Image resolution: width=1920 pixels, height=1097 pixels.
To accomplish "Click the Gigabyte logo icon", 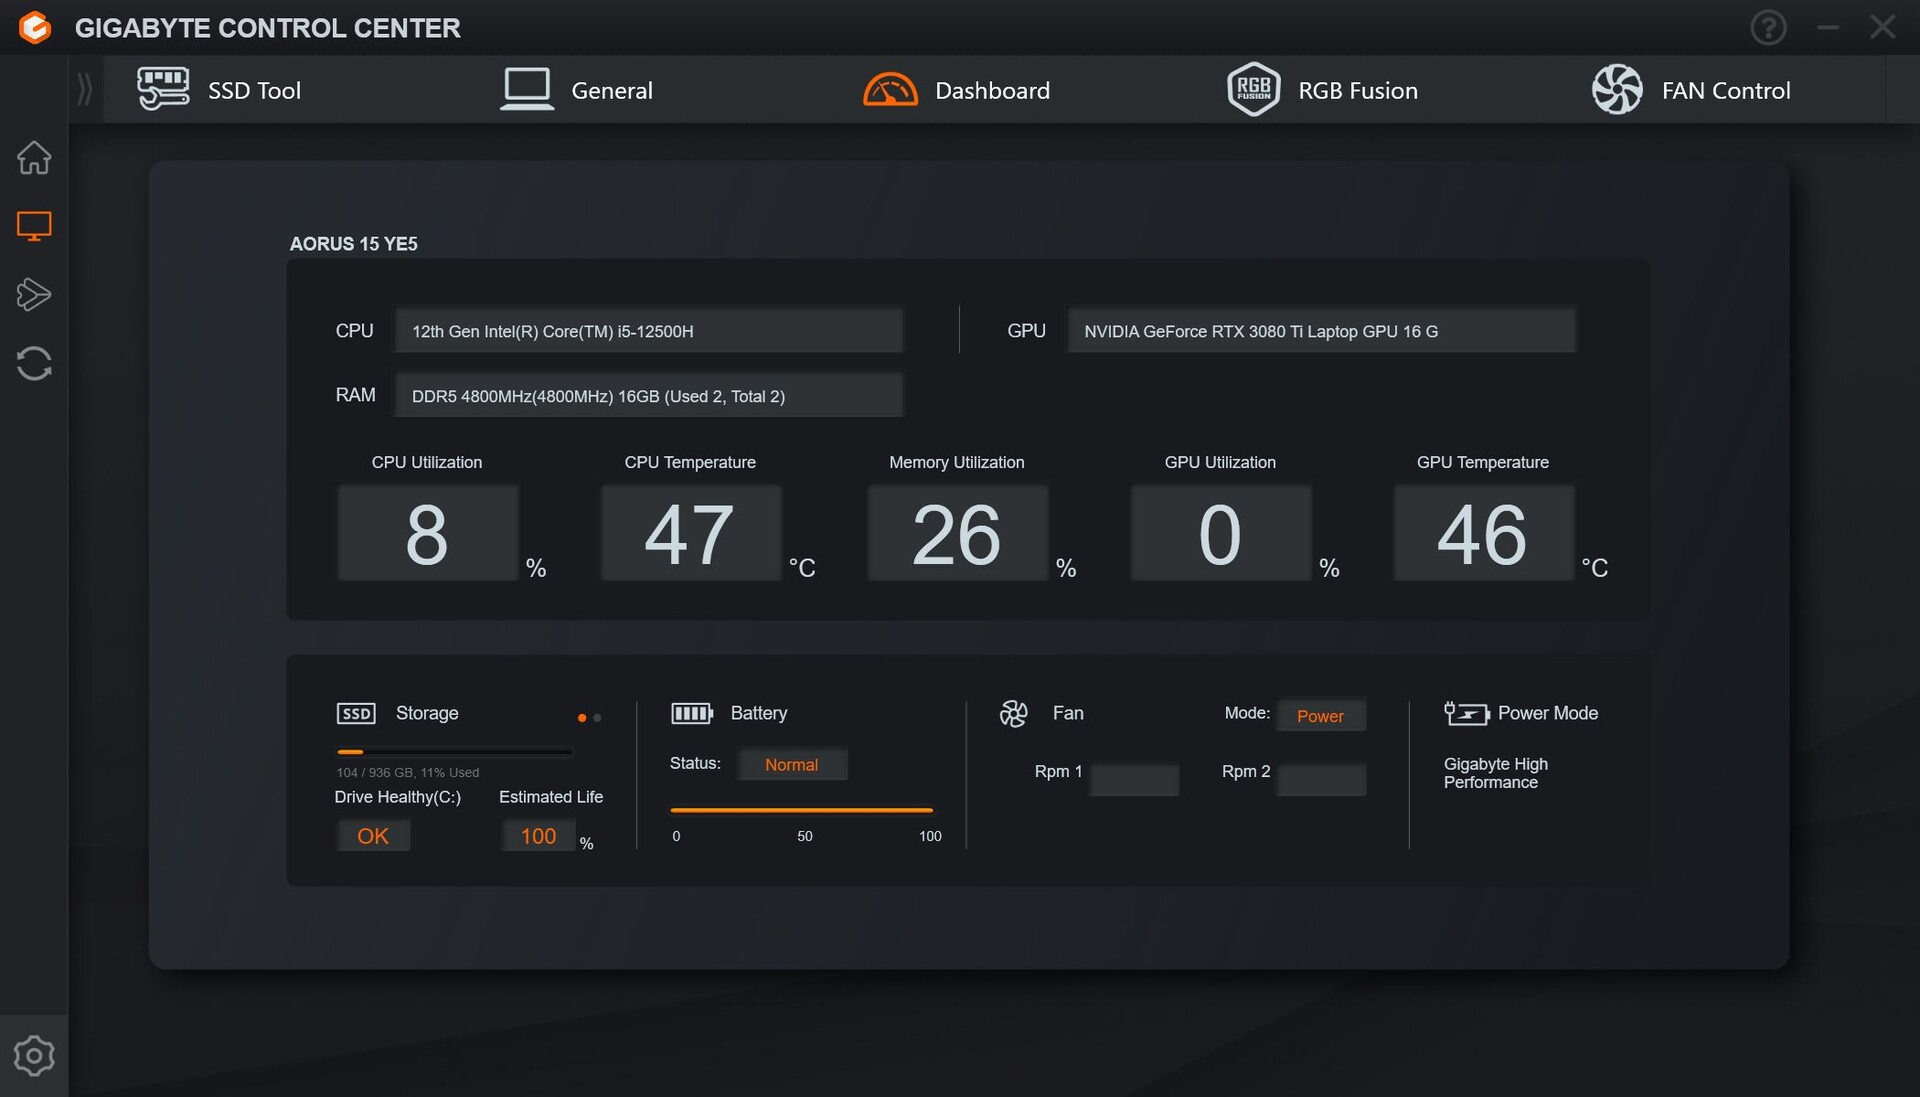I will click(x=35, y=27).
